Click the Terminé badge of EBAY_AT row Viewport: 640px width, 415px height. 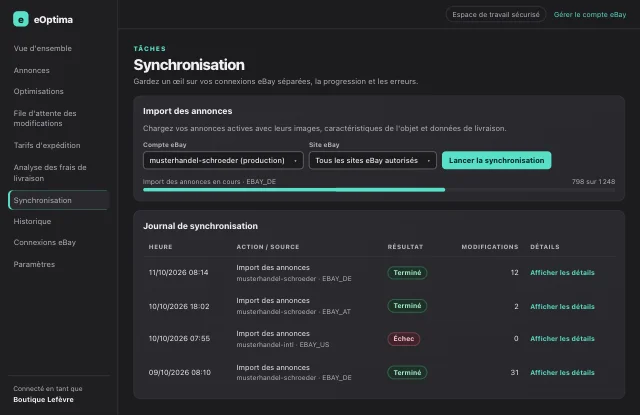pos(407,306)
